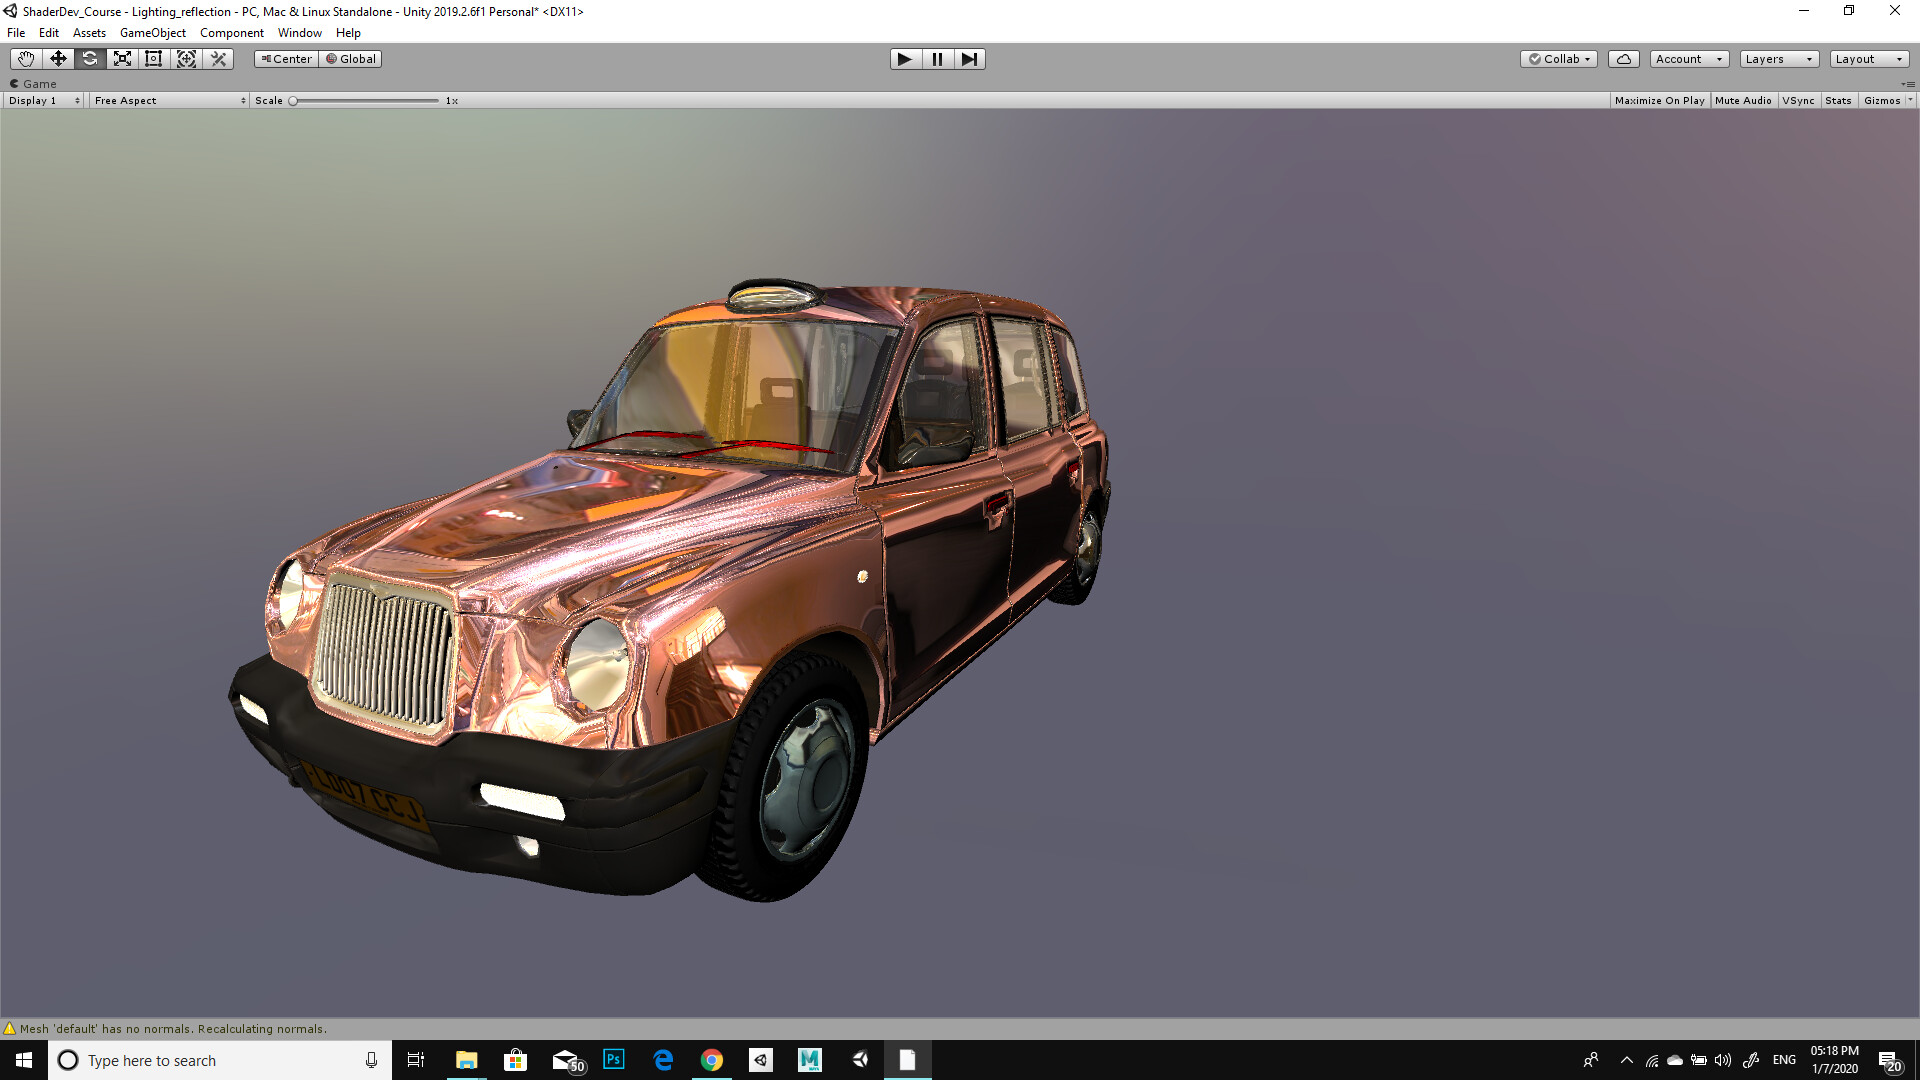This screenshot has height=1080, width=1920.
Task: Toggle the Pause button
Action: click(x=936, y=59)
